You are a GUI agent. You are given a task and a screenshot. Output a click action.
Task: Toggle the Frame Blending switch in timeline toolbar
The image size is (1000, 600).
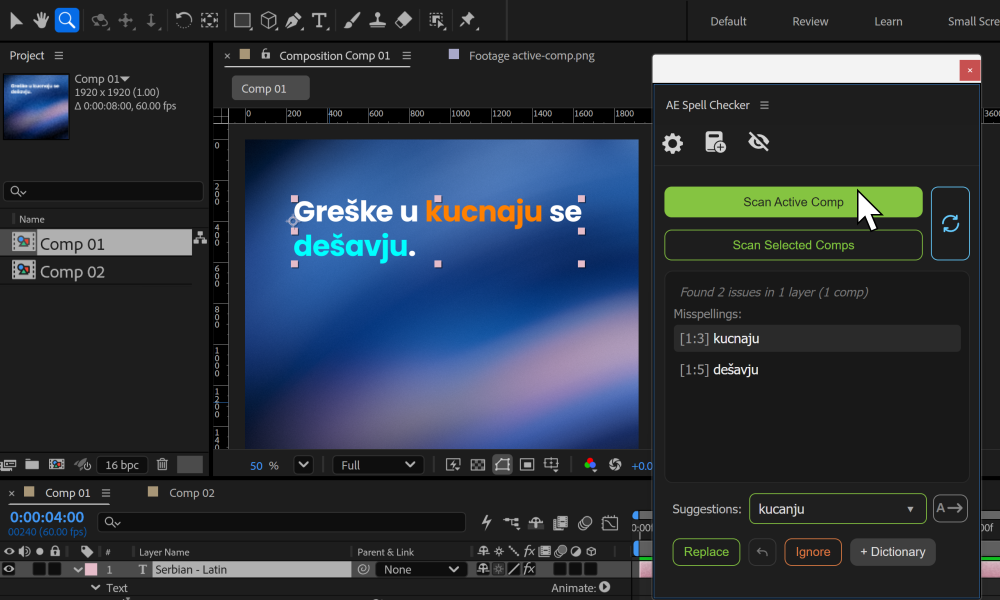click(x=560, y=523)
